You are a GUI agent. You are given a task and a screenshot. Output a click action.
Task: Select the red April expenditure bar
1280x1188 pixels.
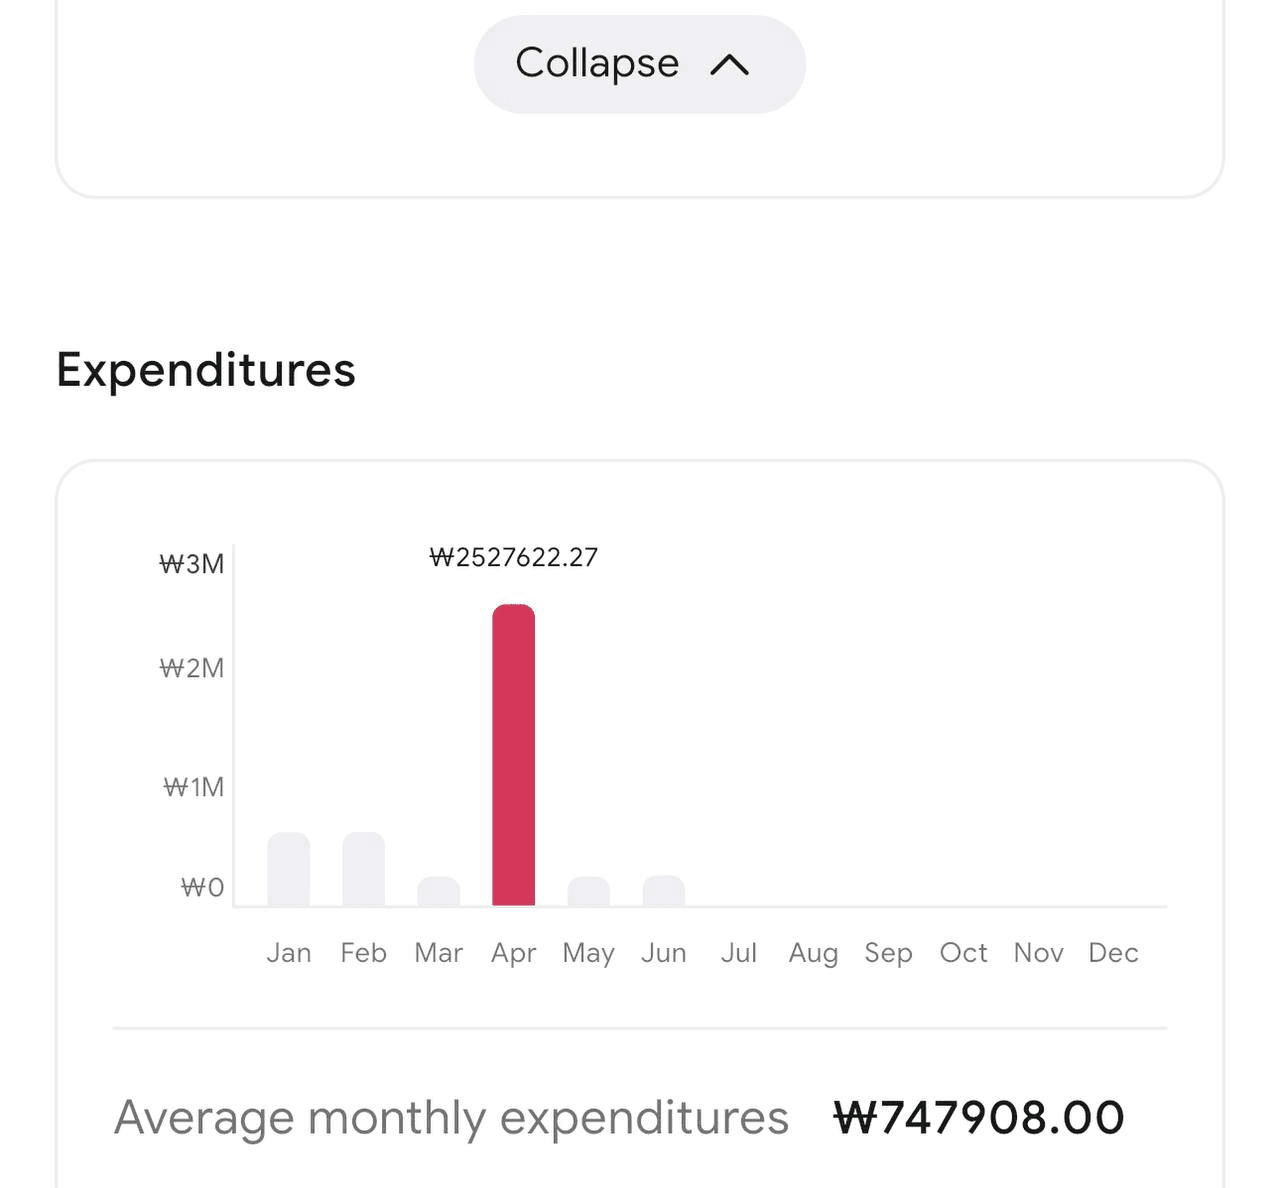coord(514,755)
